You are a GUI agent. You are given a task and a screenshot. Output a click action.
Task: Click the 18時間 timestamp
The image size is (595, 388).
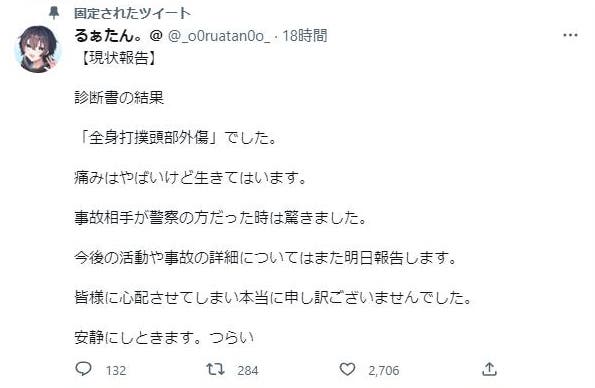(x=305, y=36)
